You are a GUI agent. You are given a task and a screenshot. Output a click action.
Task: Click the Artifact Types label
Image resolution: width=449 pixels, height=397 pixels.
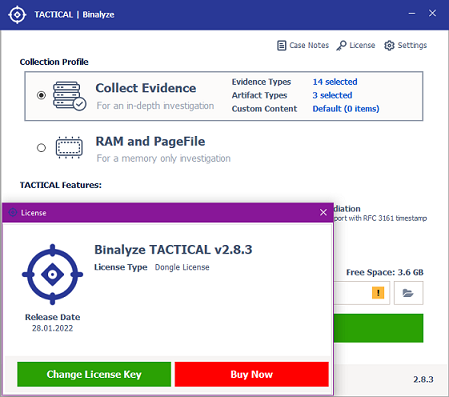pos(259,95)
